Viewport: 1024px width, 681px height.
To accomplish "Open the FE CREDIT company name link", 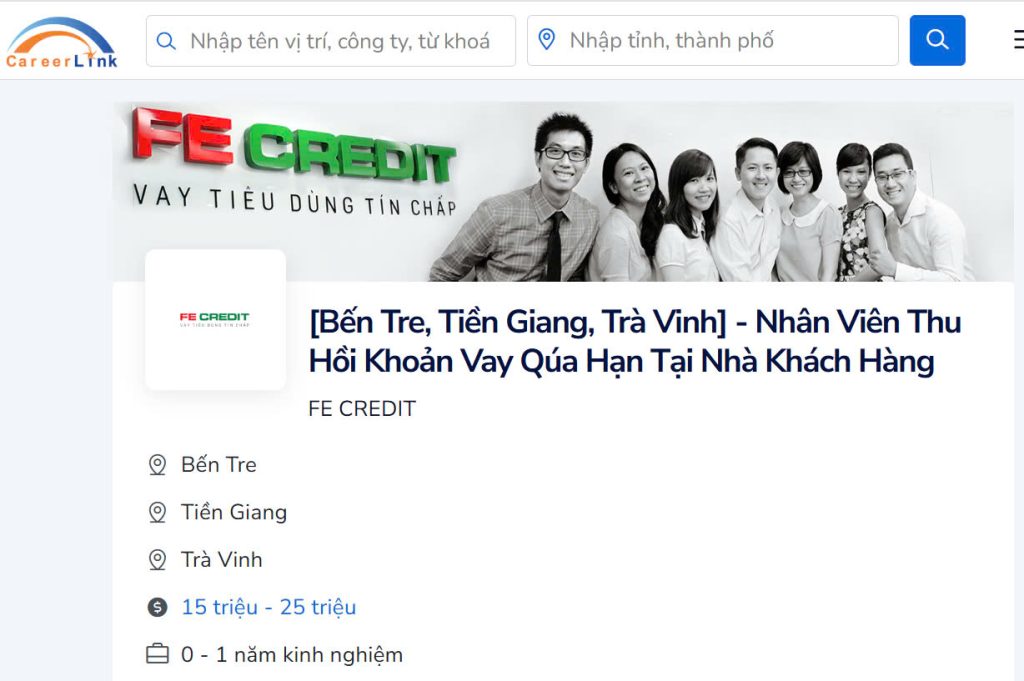I will (362, 409).
